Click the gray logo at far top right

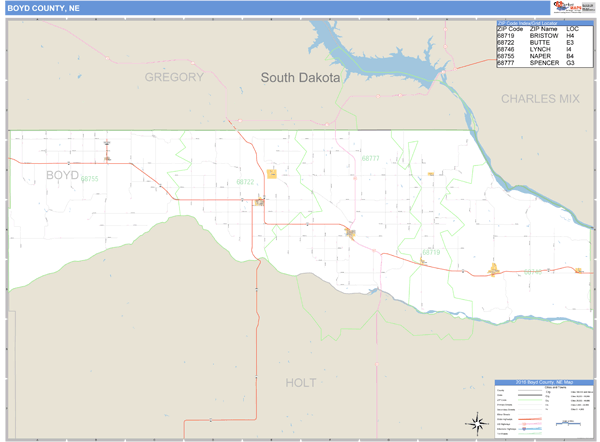pyautogui.click(x=588, y=7)
